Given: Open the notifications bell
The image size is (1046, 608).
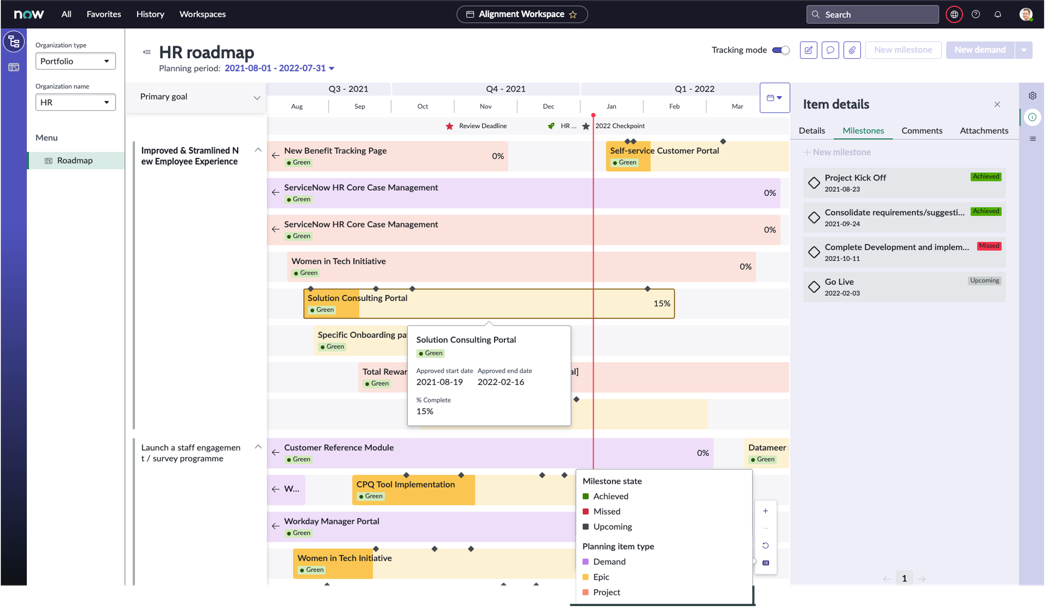Looking at the screenshot, I should [x=997, y=14].
